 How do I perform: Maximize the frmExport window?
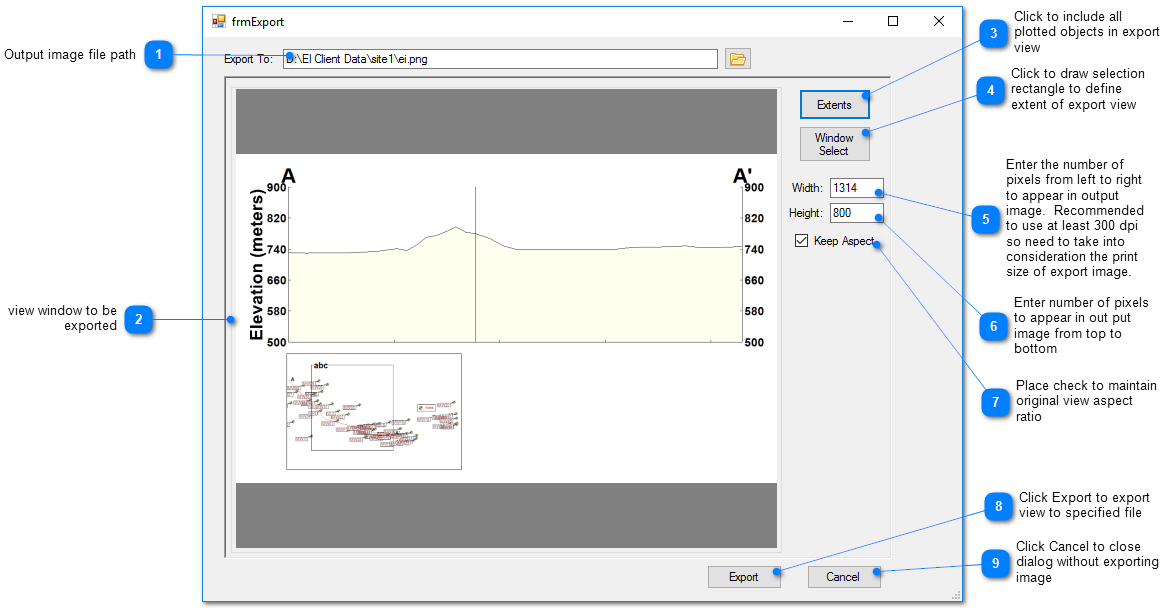(893, 21)
